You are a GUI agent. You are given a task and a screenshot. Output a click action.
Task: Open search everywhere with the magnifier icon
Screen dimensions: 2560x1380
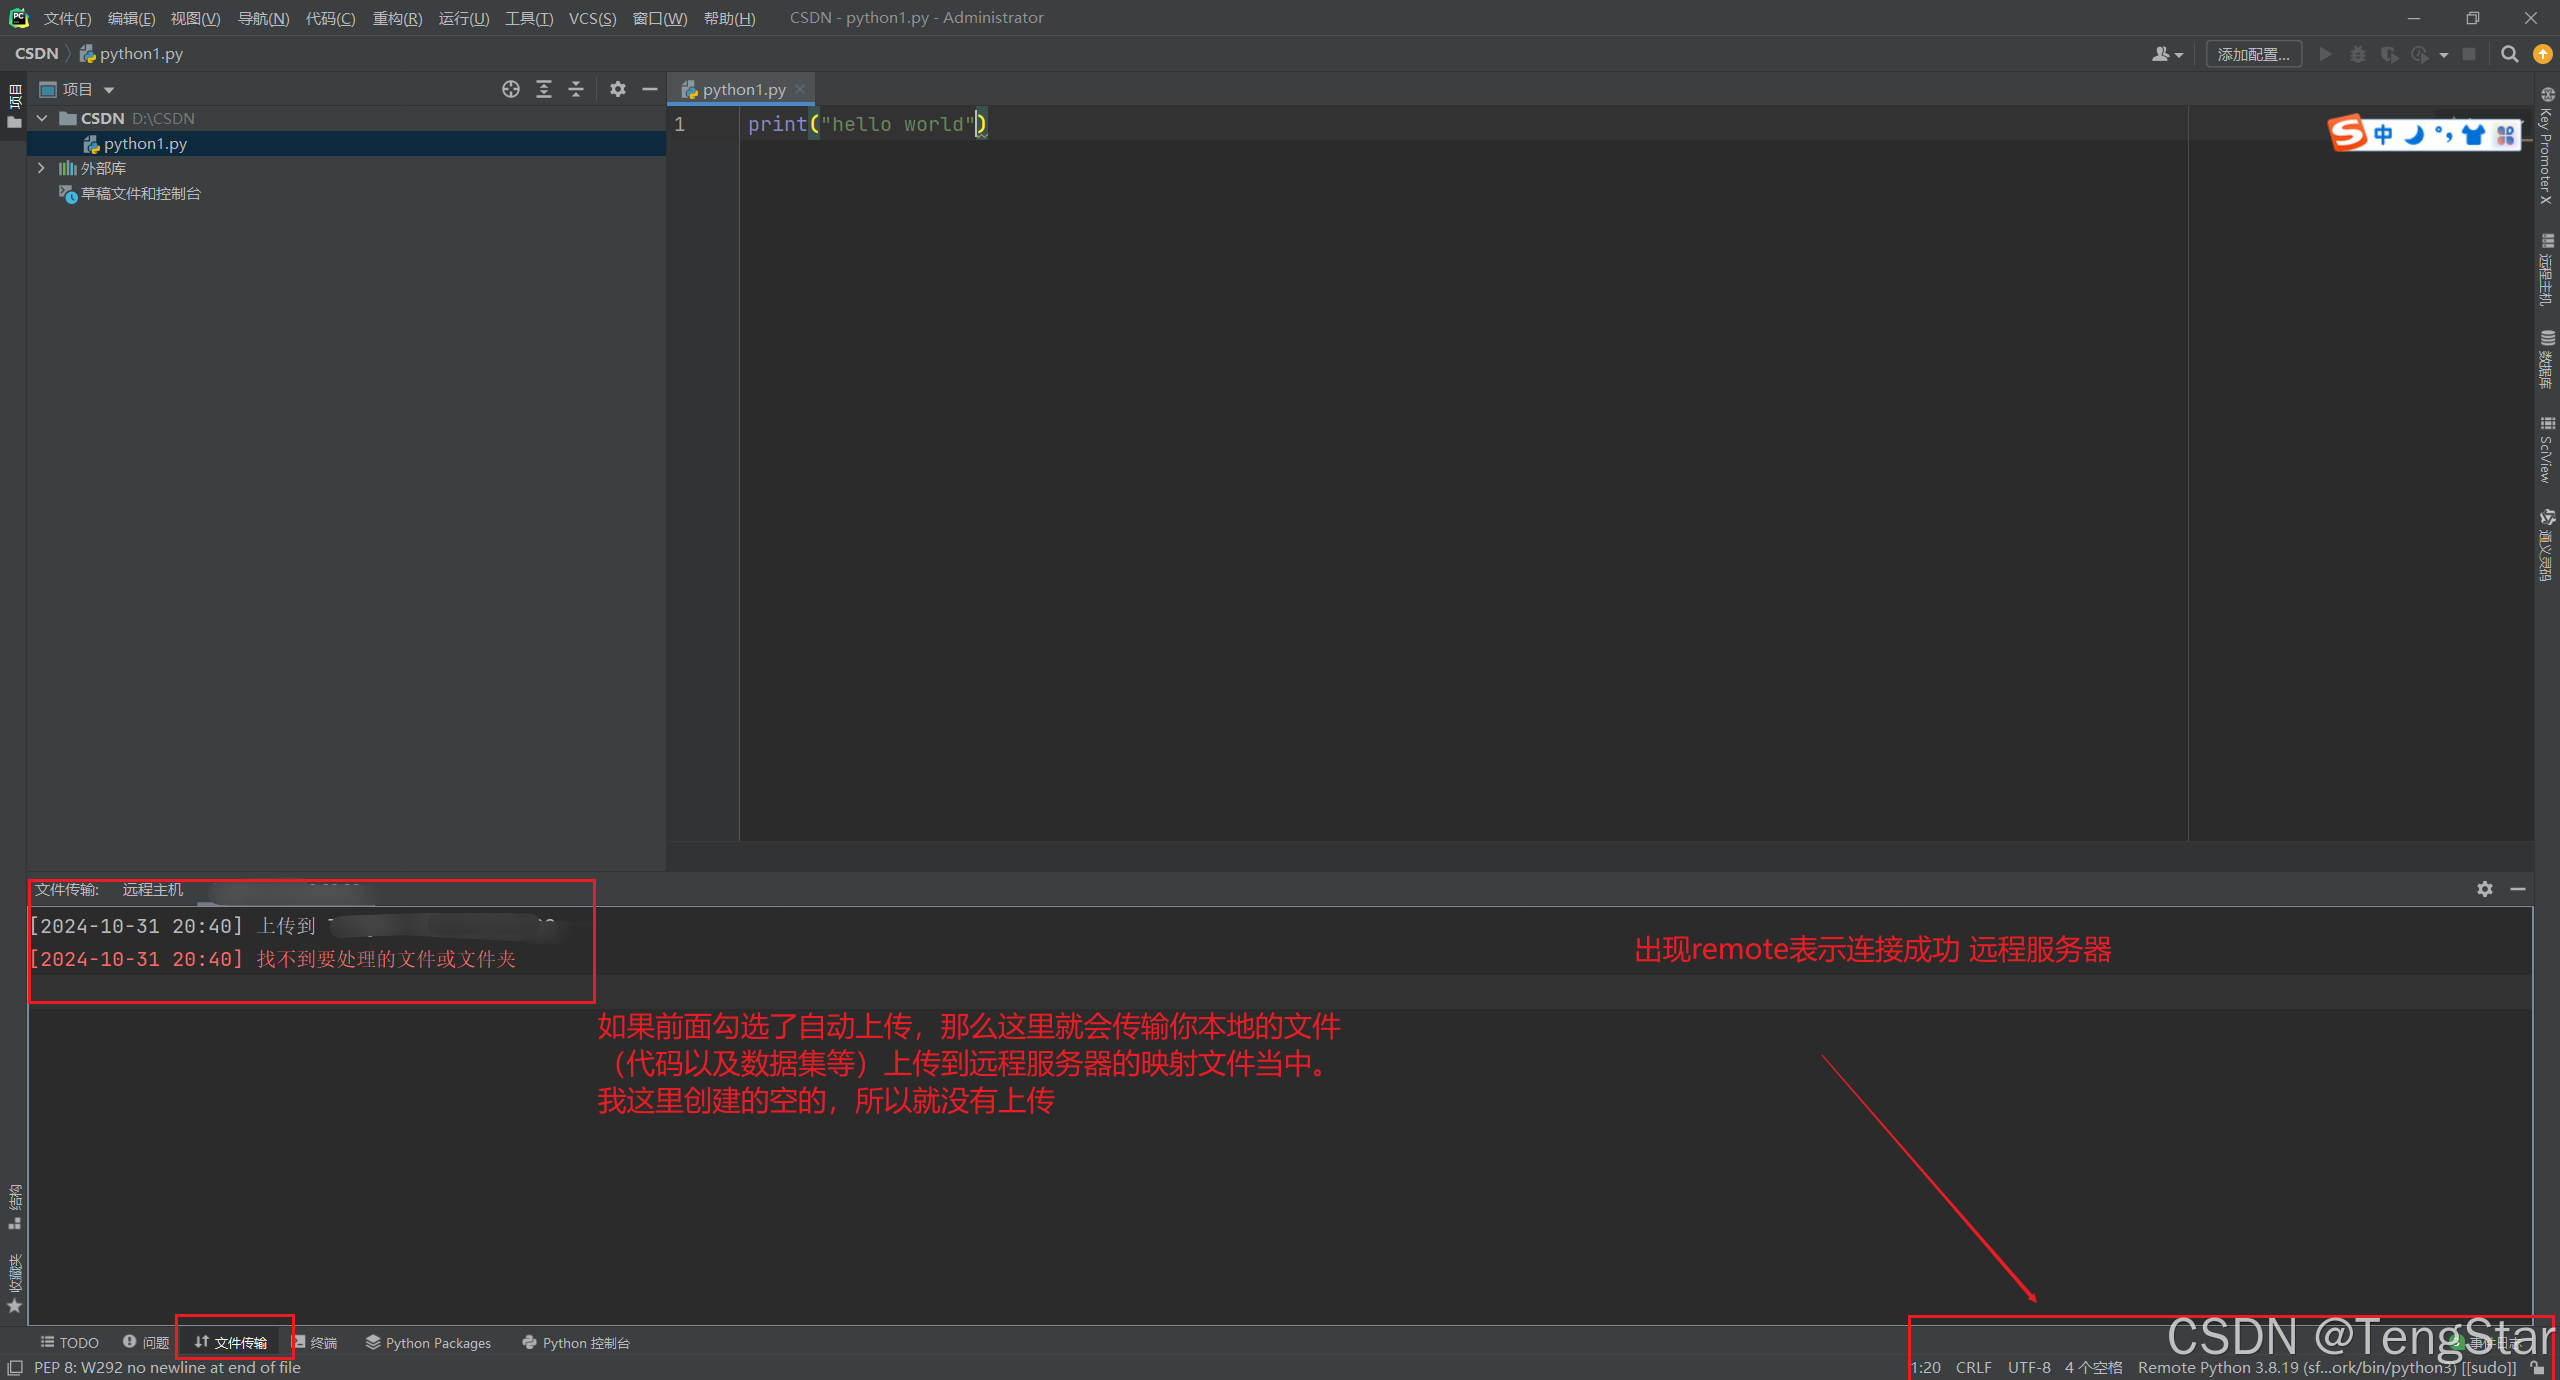(x=2510, y=55)
